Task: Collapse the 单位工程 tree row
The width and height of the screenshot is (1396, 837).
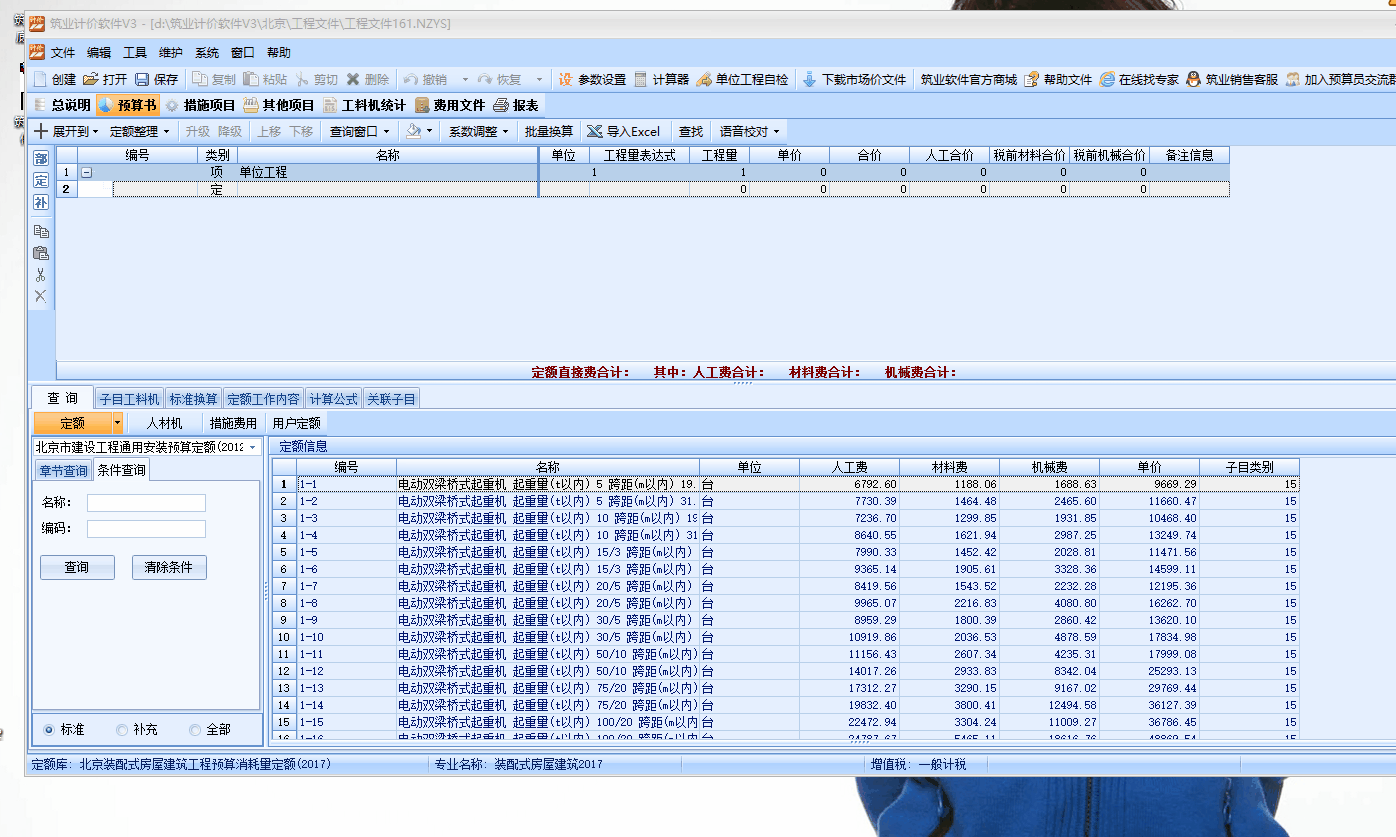Action: pyautogui.click(x=87, y=172)
